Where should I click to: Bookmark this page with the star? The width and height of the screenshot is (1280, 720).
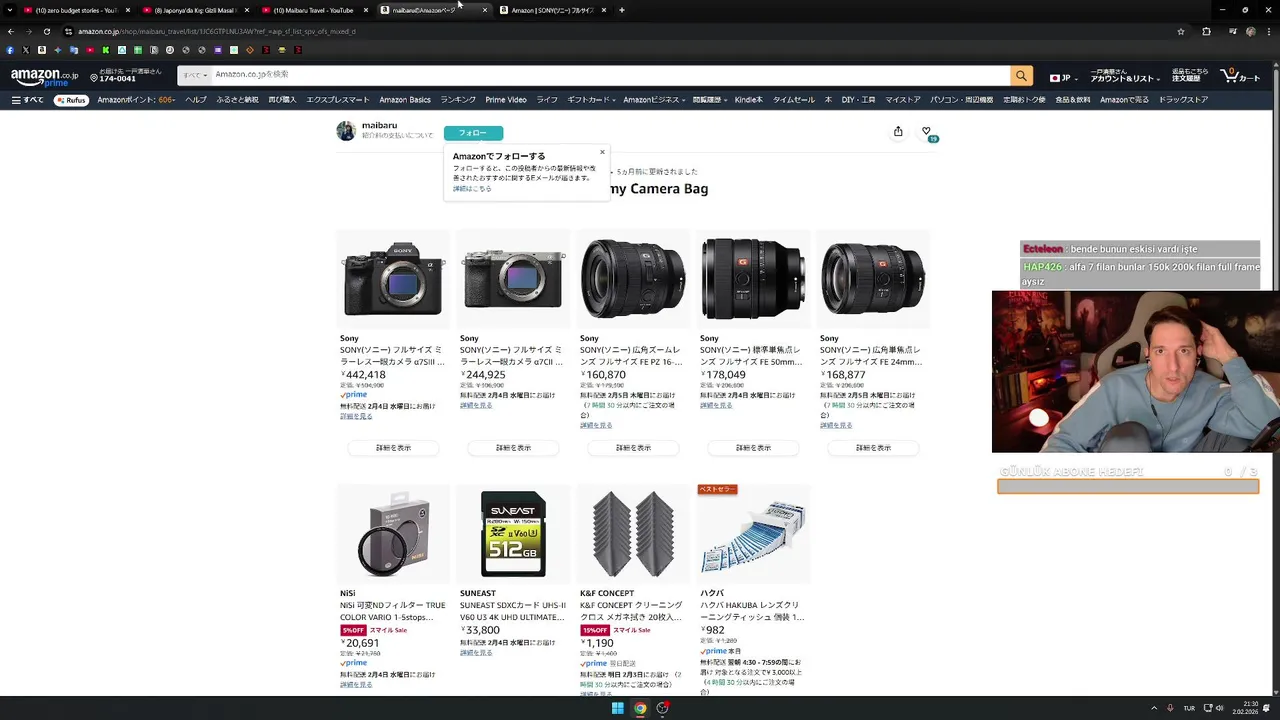pyautogui.click(x=1181, y=31)
